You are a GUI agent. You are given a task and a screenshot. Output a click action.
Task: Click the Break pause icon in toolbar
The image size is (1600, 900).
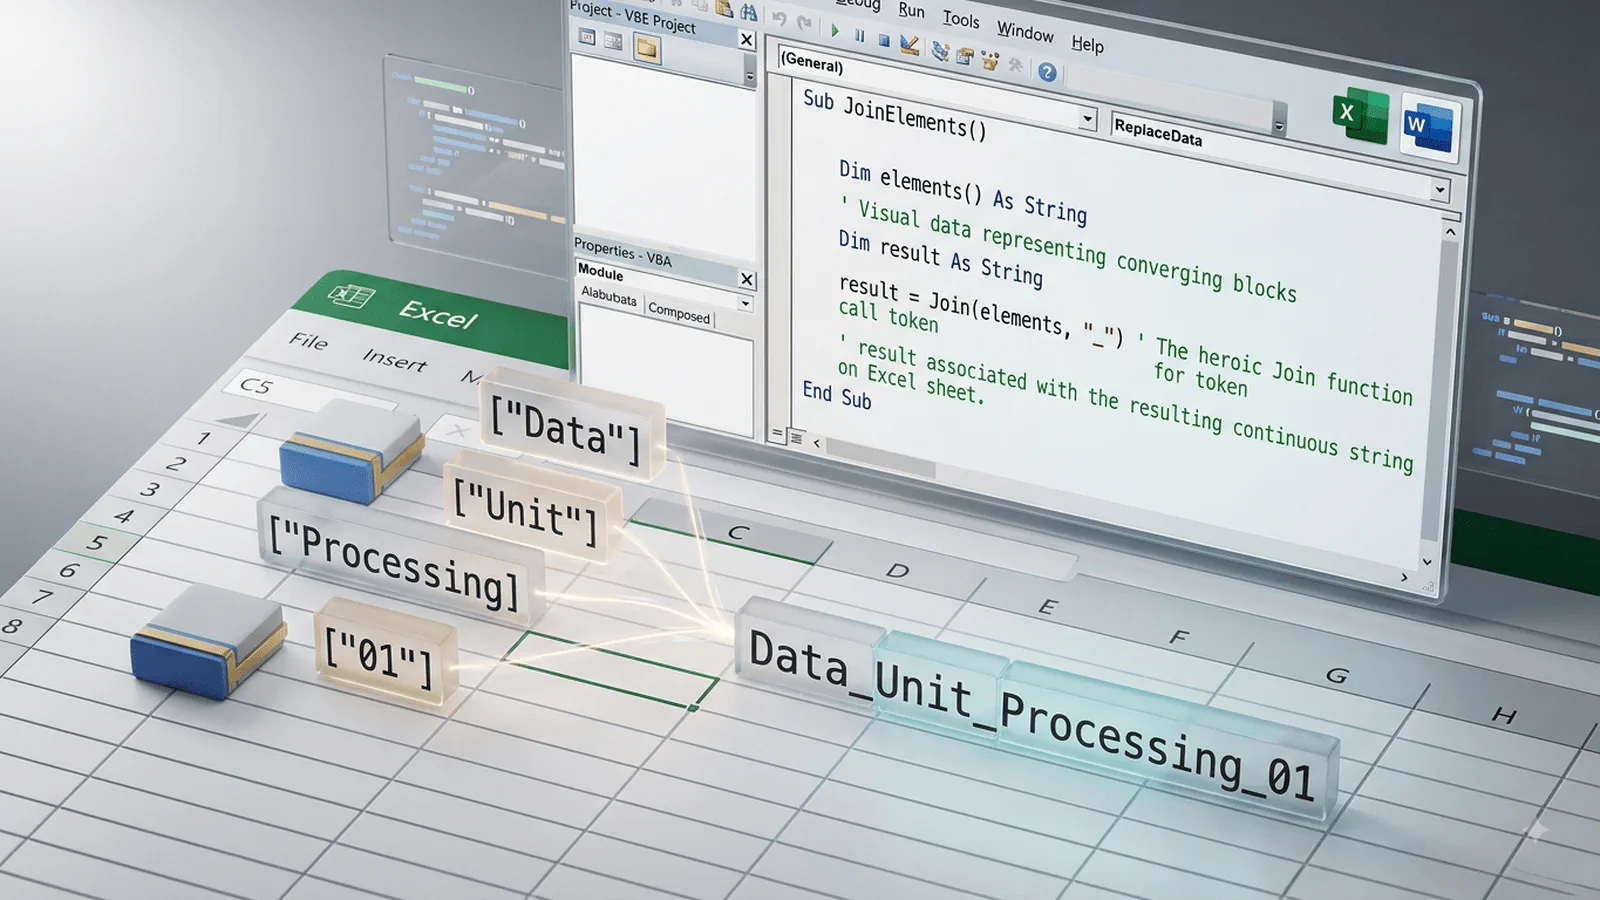[x=859, y=35]
